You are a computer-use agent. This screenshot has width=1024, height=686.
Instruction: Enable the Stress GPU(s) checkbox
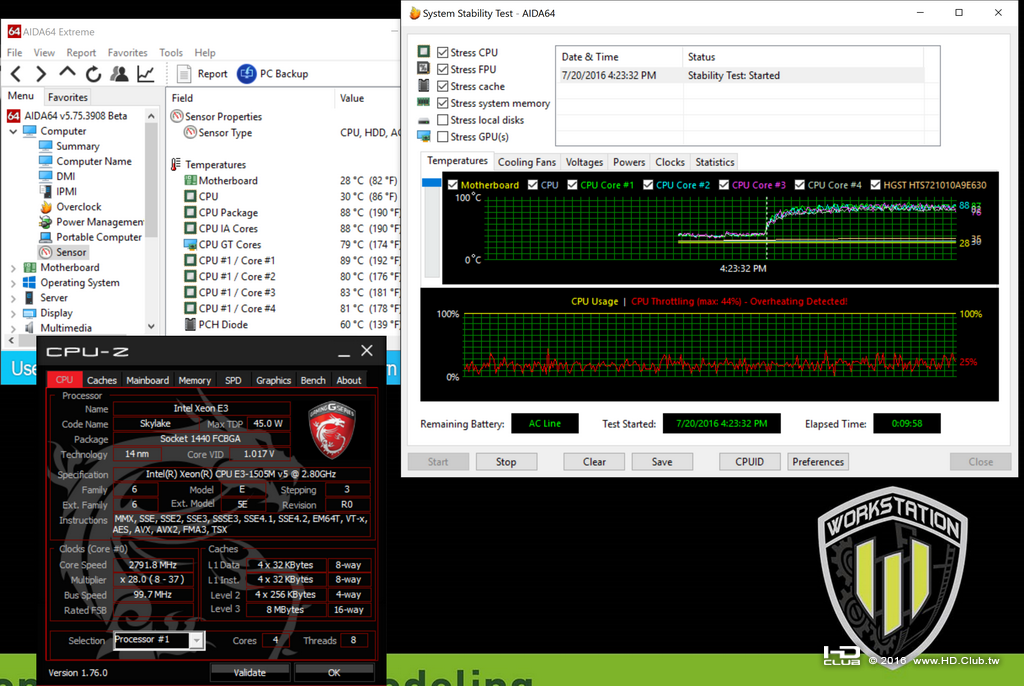point(443,137)
